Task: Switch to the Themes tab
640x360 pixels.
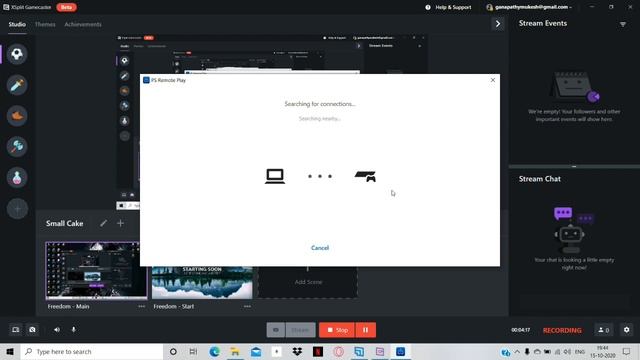Action: 45,24
